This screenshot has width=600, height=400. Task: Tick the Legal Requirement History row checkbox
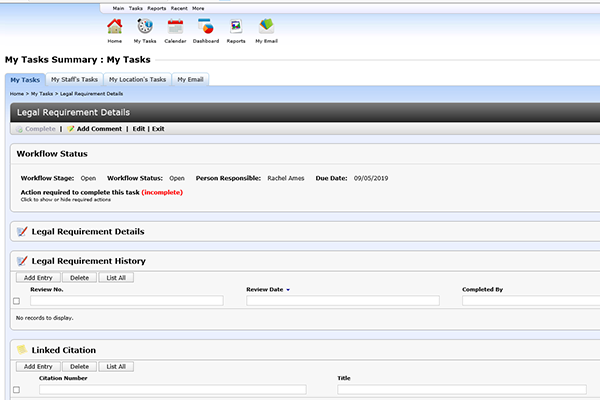(x=15, y=300)
